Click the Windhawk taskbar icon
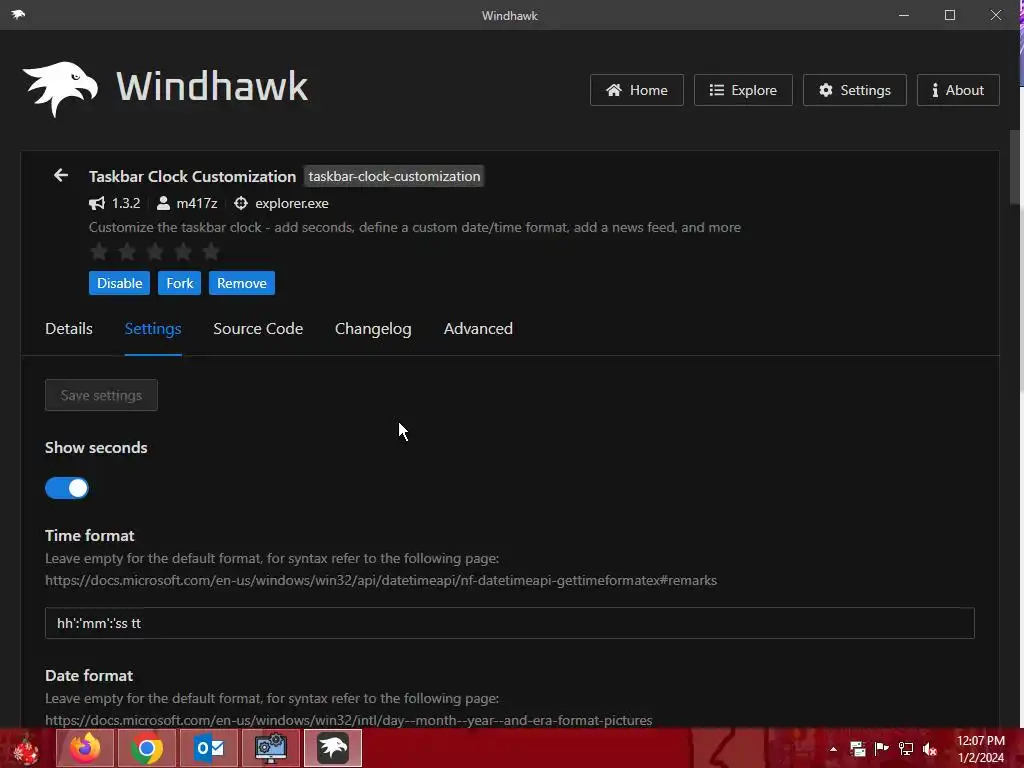The width and height of the screenshot is (1024, 768). (x=333, y=748)
